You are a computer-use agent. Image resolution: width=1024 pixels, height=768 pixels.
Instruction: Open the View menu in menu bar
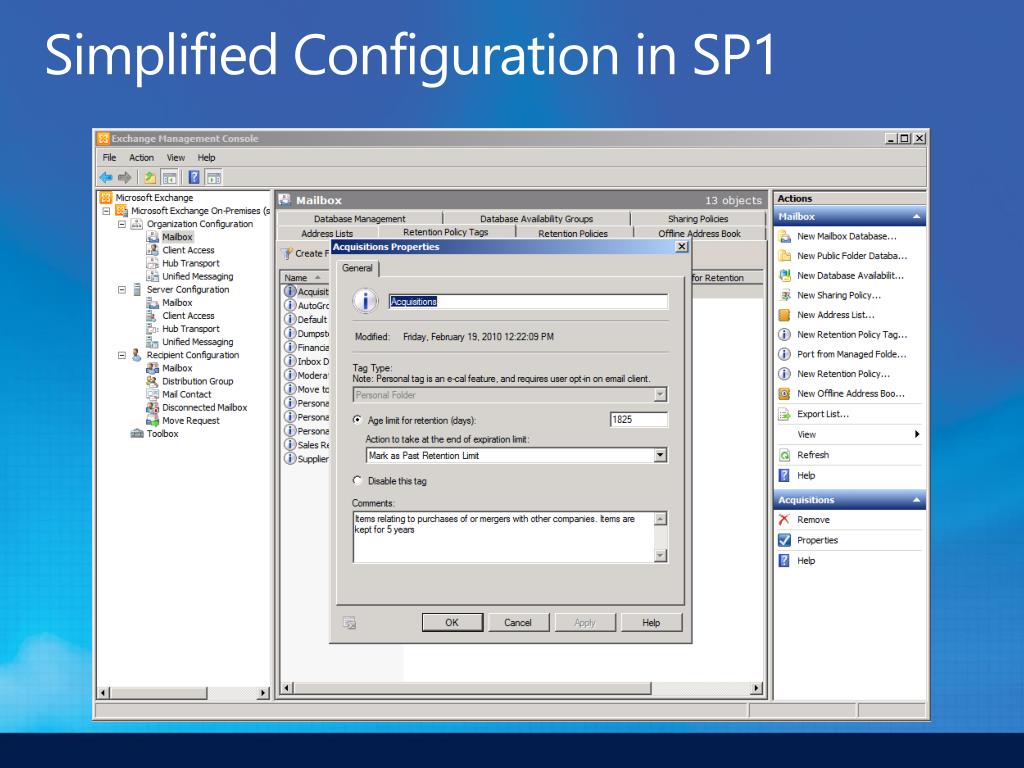tap(176, 157)
